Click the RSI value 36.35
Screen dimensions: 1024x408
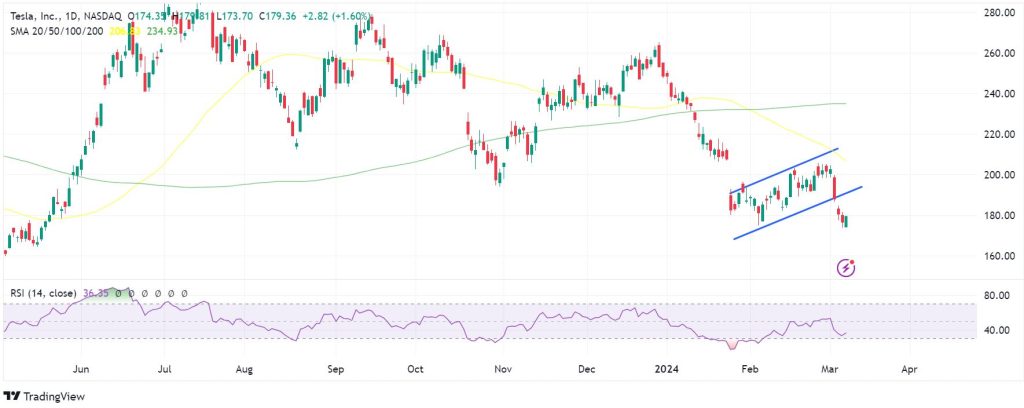click(x=95, y=294)
